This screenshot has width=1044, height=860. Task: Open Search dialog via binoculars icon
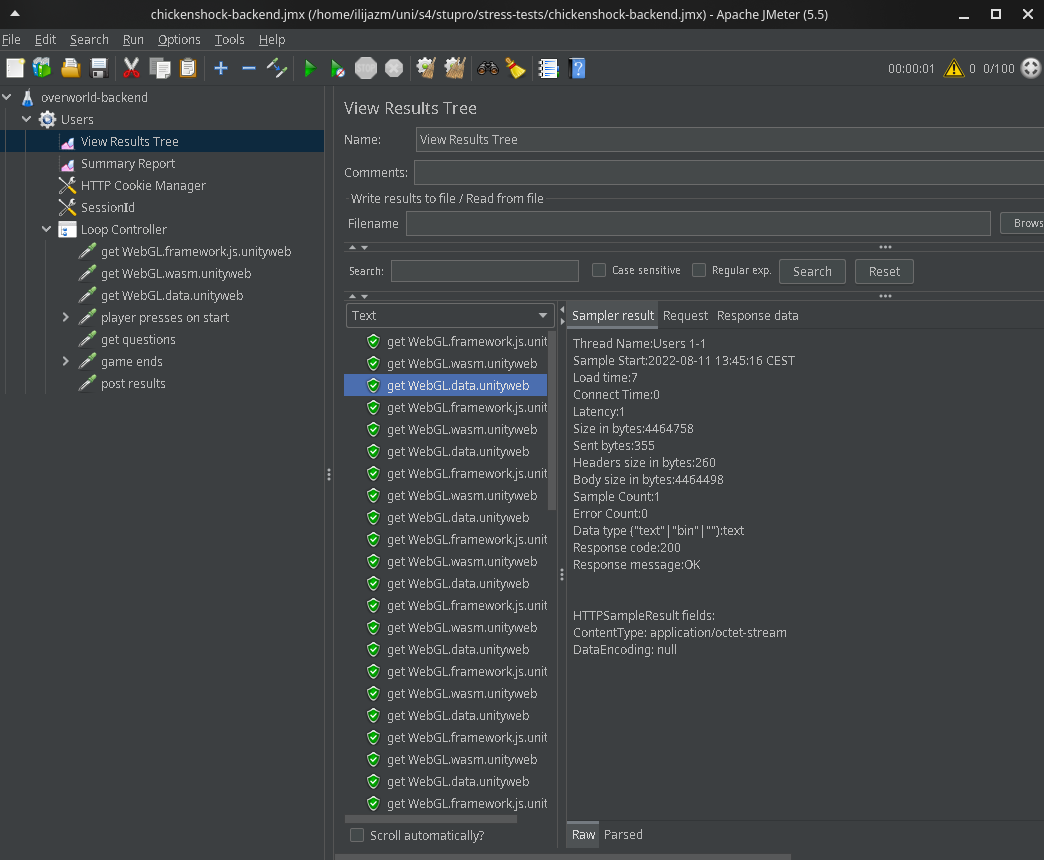tap(487, 68)
